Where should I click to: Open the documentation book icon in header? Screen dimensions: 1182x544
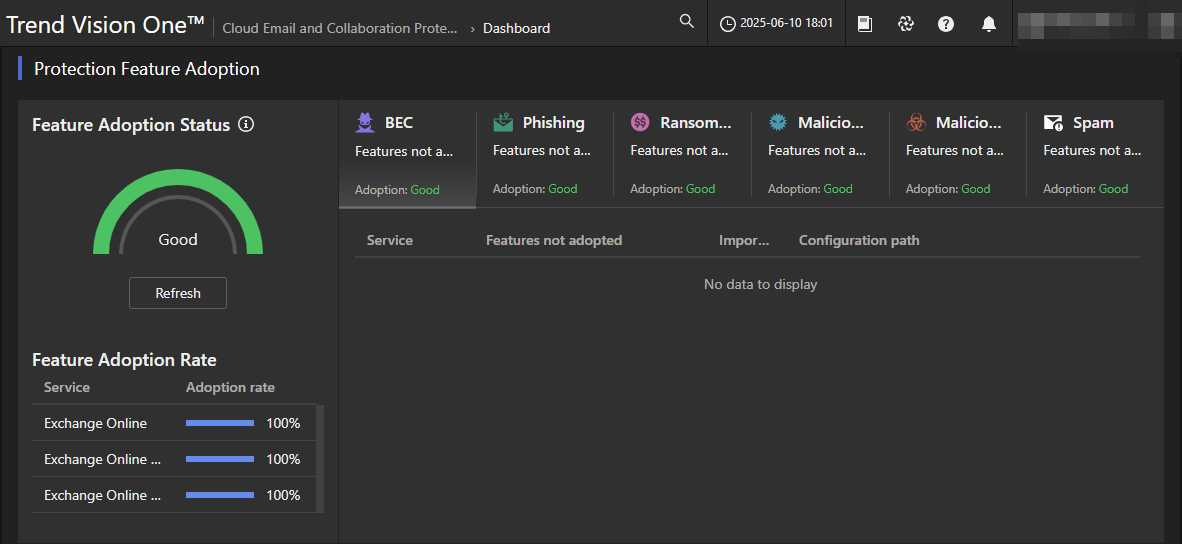point(865,24)
